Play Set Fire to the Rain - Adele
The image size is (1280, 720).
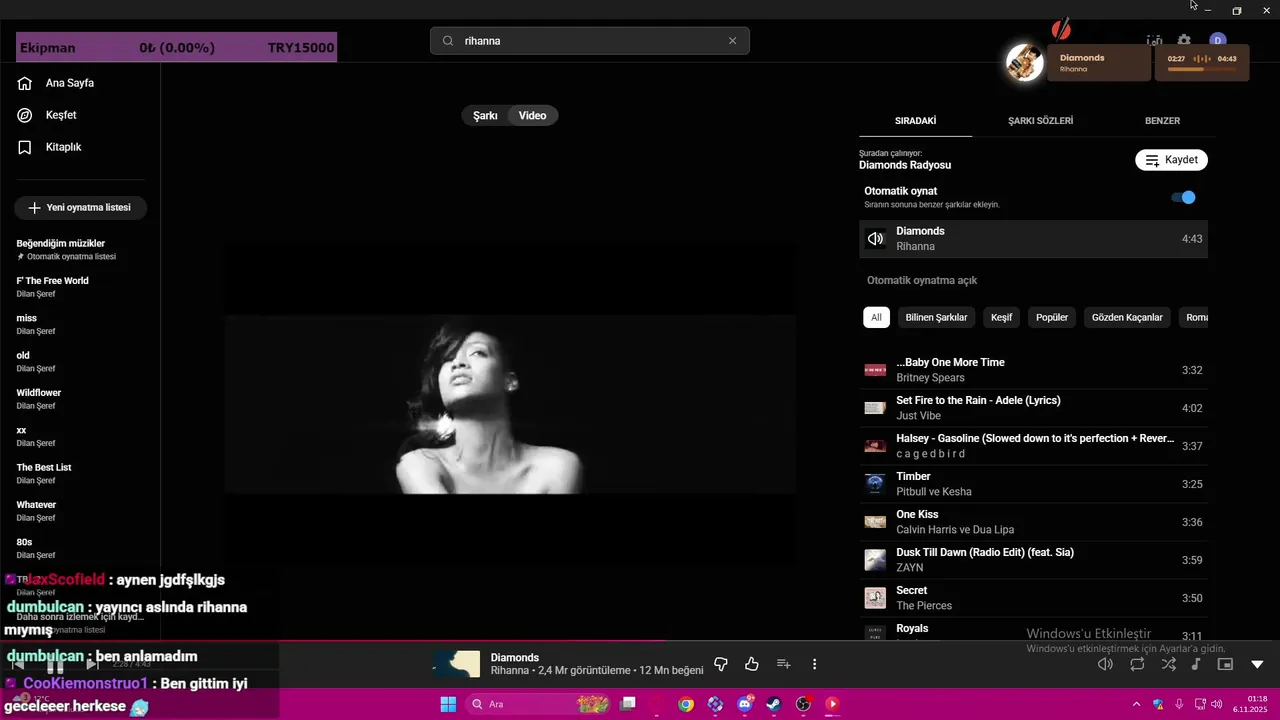pyautogui.click(x=1033, y=408)
